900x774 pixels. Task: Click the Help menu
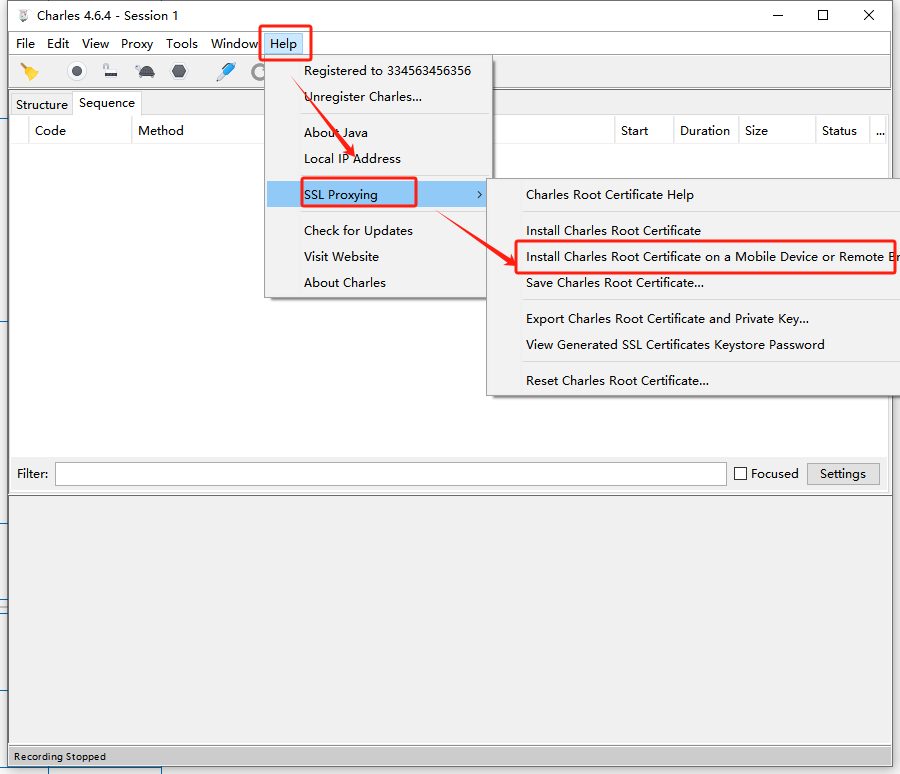[x=284, y=44]
